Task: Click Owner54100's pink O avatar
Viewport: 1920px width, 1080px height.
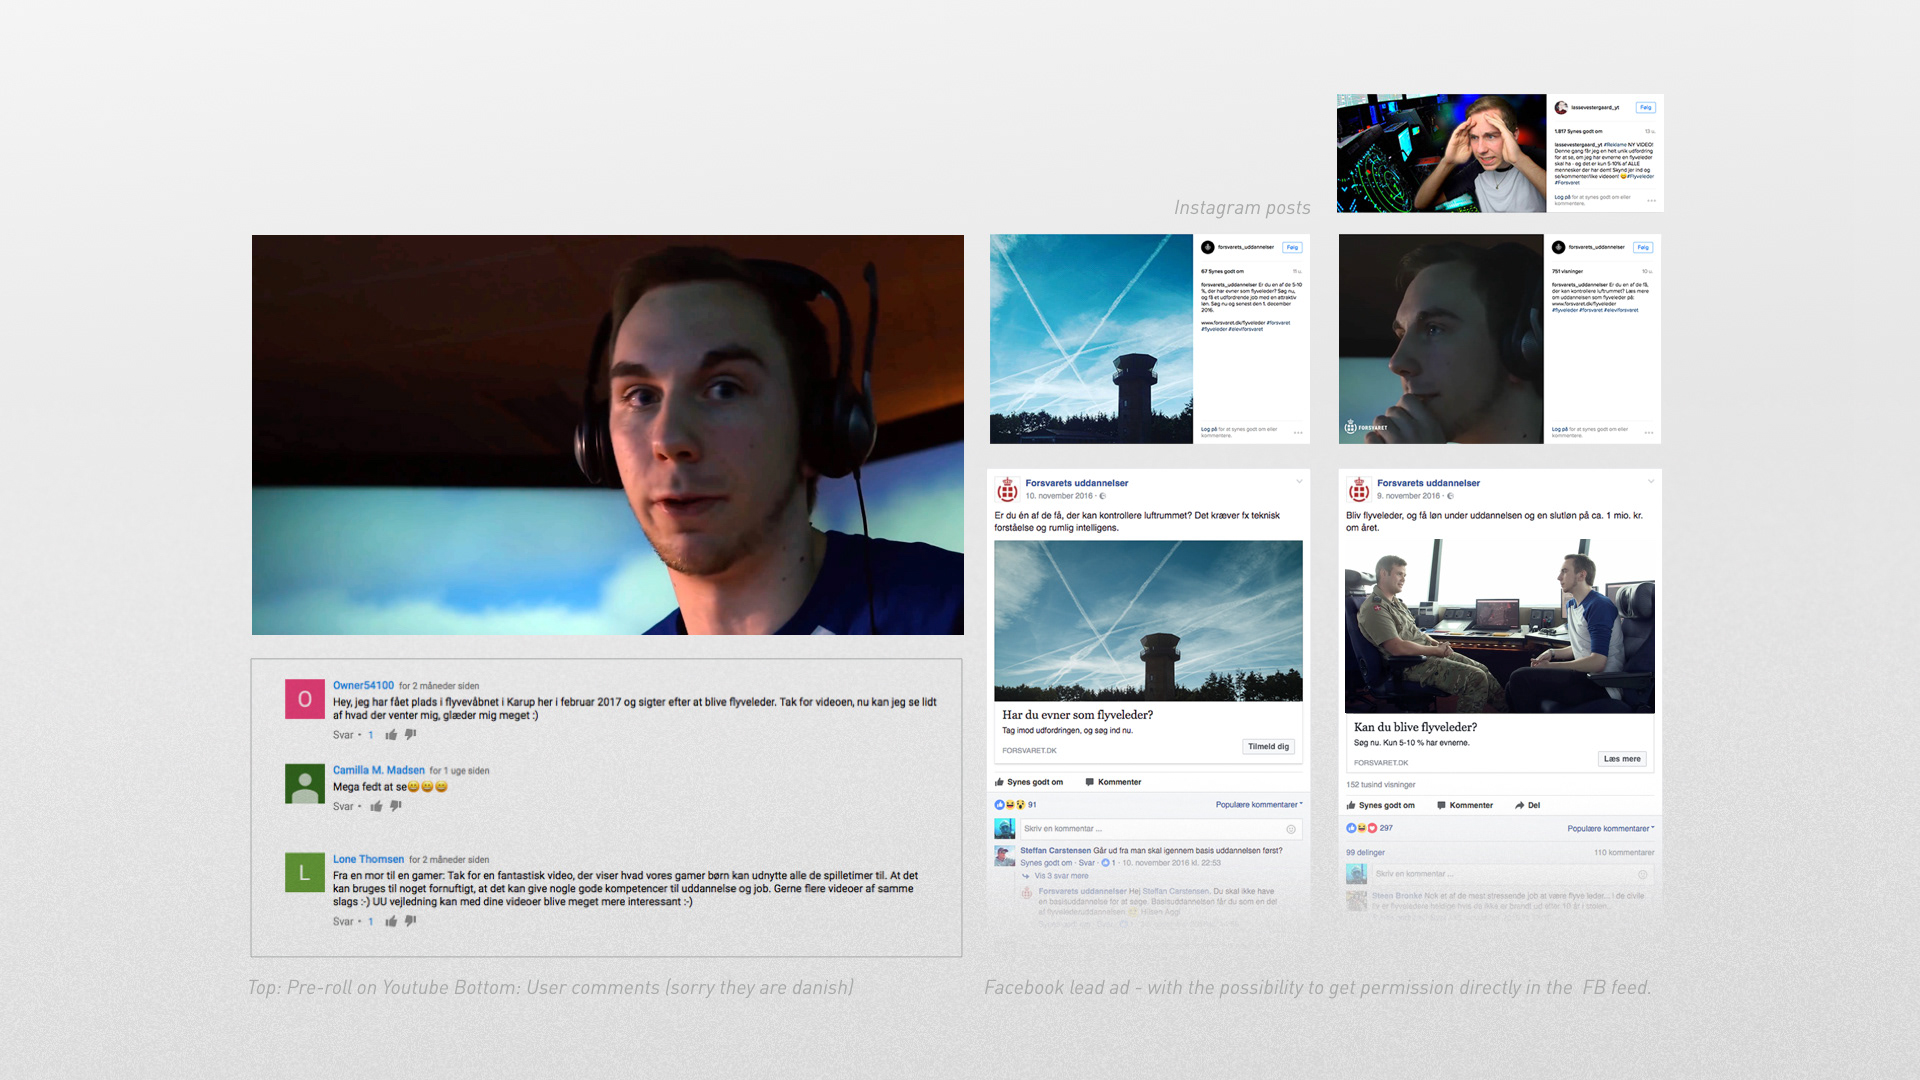Action: tap(305, 699)
